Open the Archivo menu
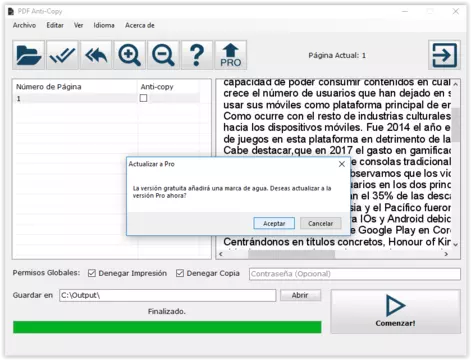This screenshot has height=360, width=471. click(x=24, y=25)
